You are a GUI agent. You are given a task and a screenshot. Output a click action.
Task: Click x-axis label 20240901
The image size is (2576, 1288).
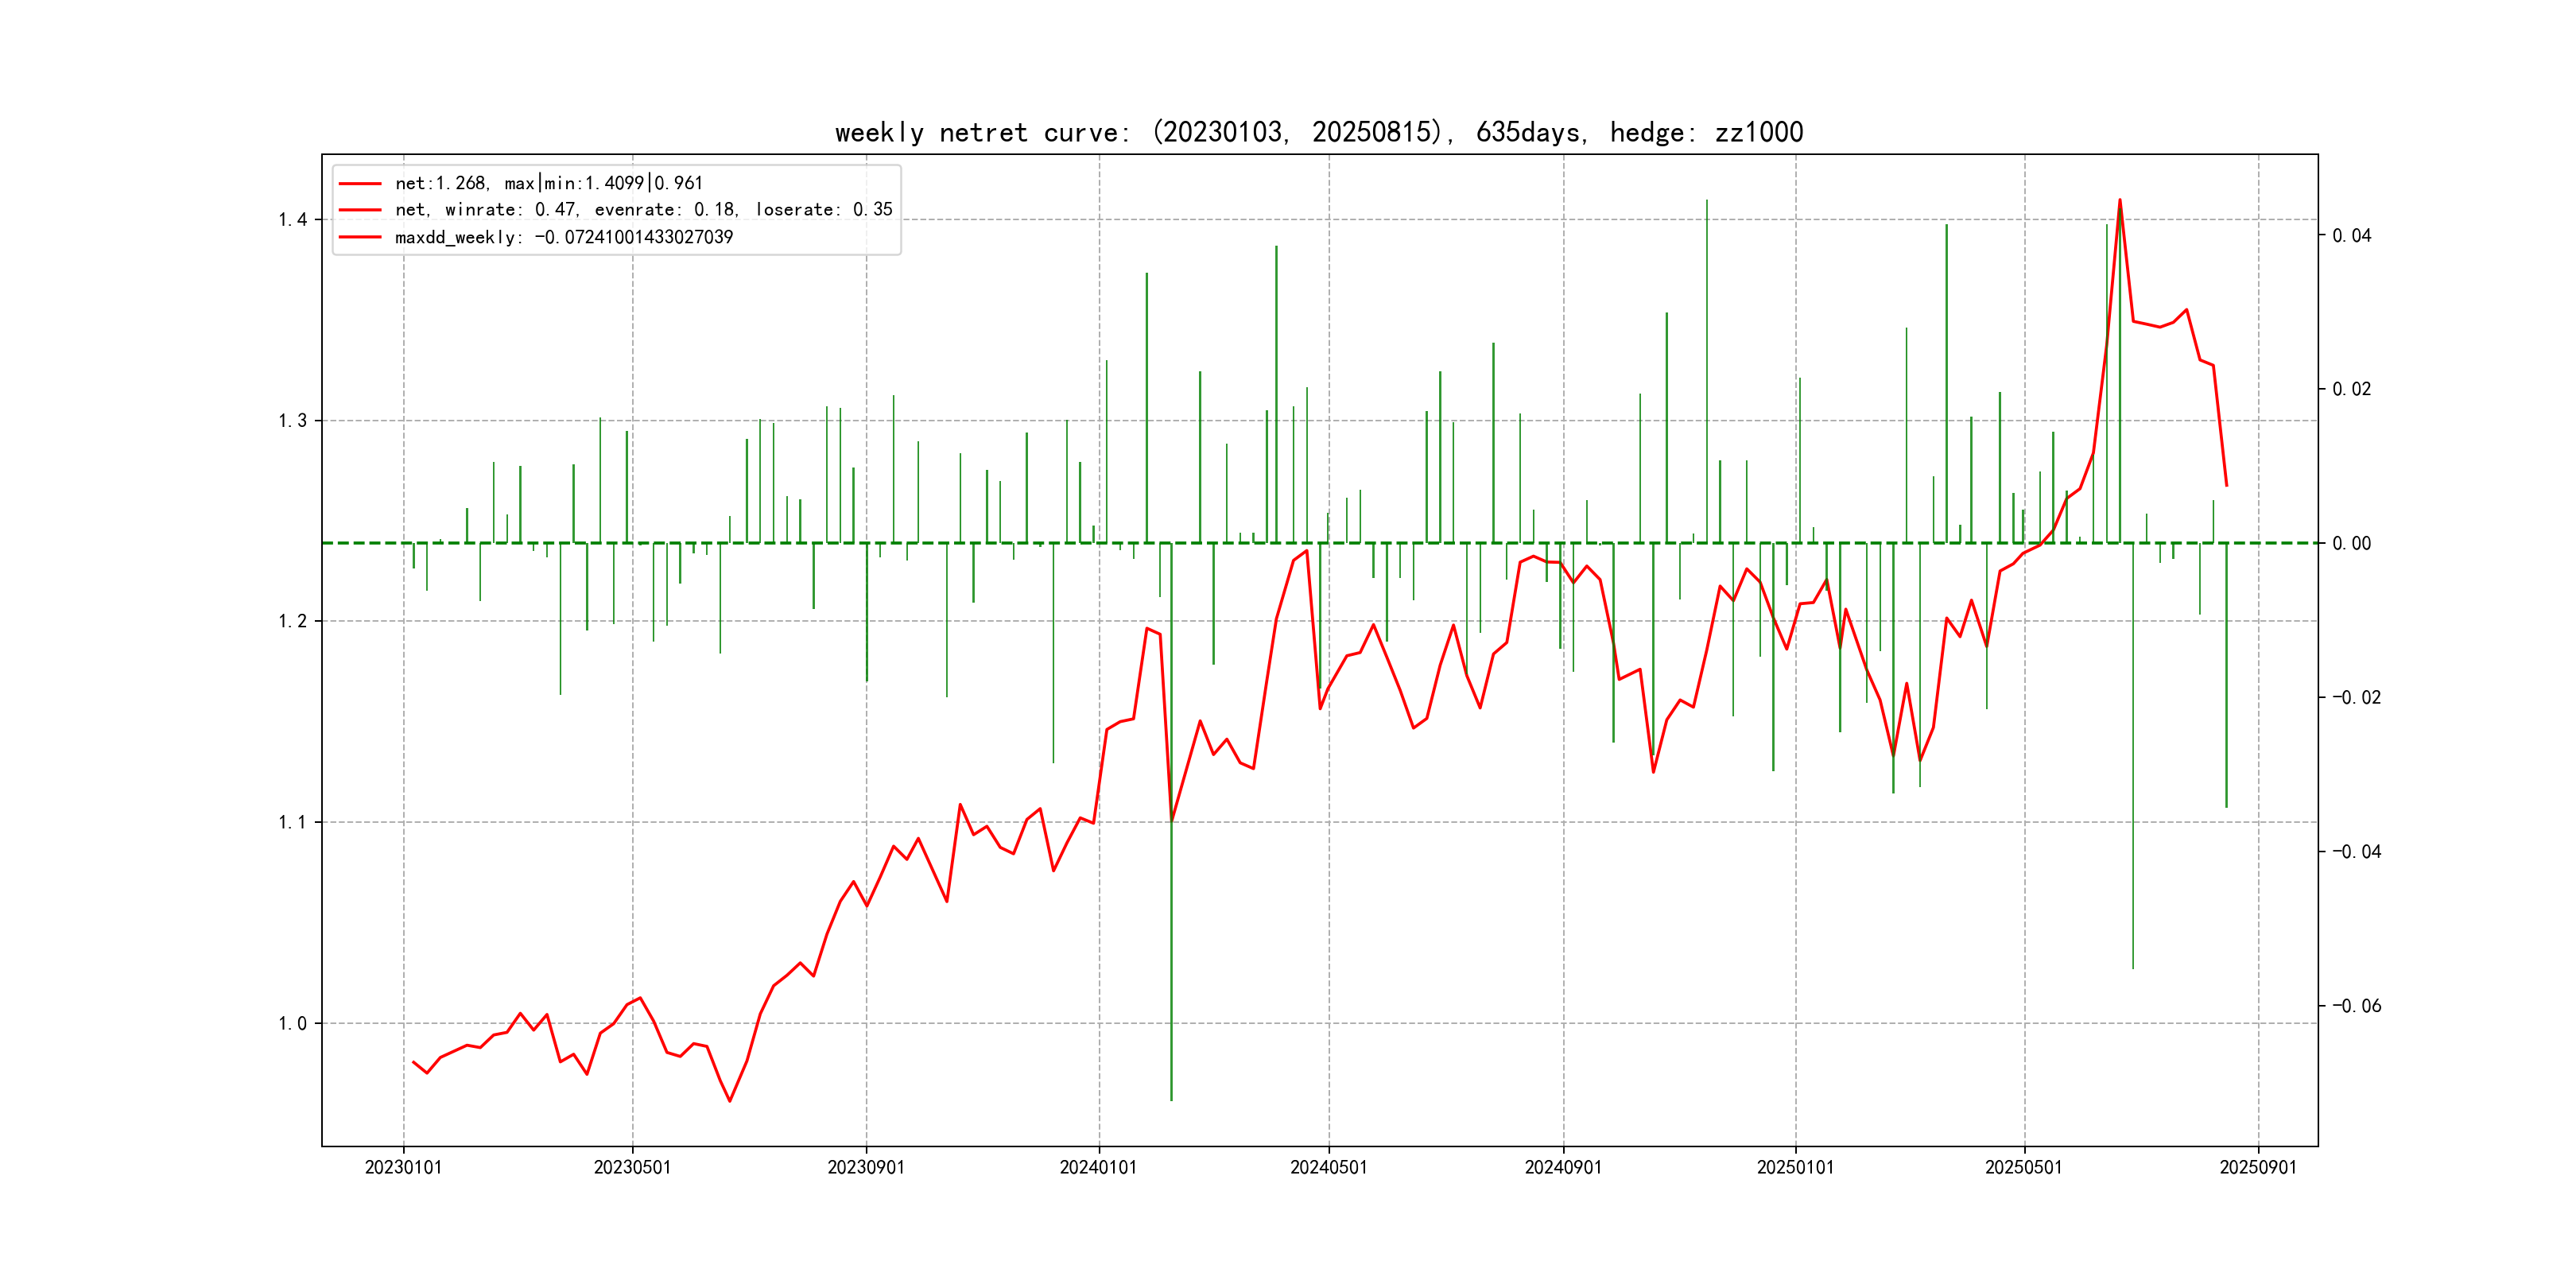(x=1563, y=1168)
